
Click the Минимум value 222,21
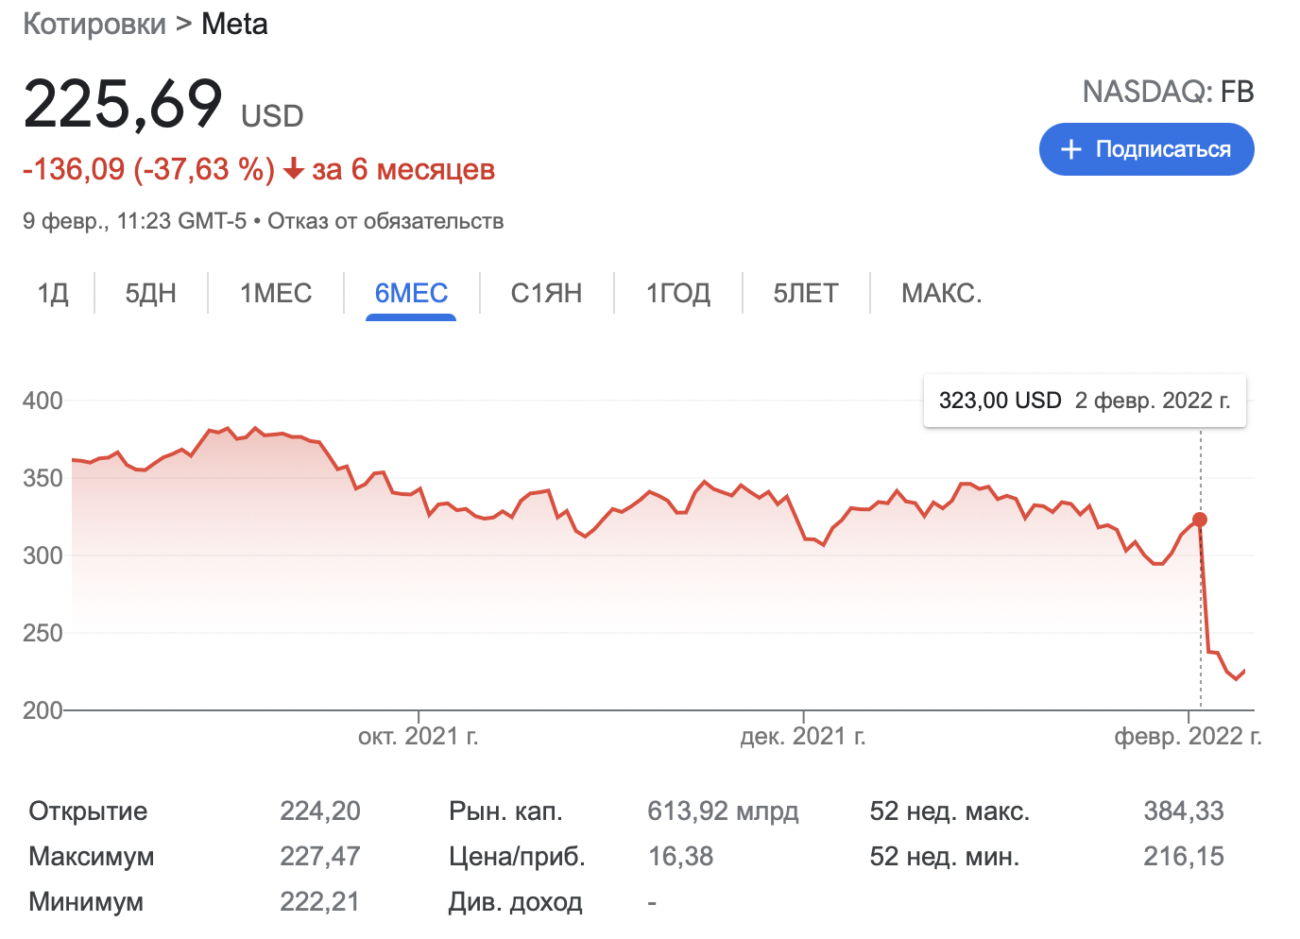click(320, 902)
